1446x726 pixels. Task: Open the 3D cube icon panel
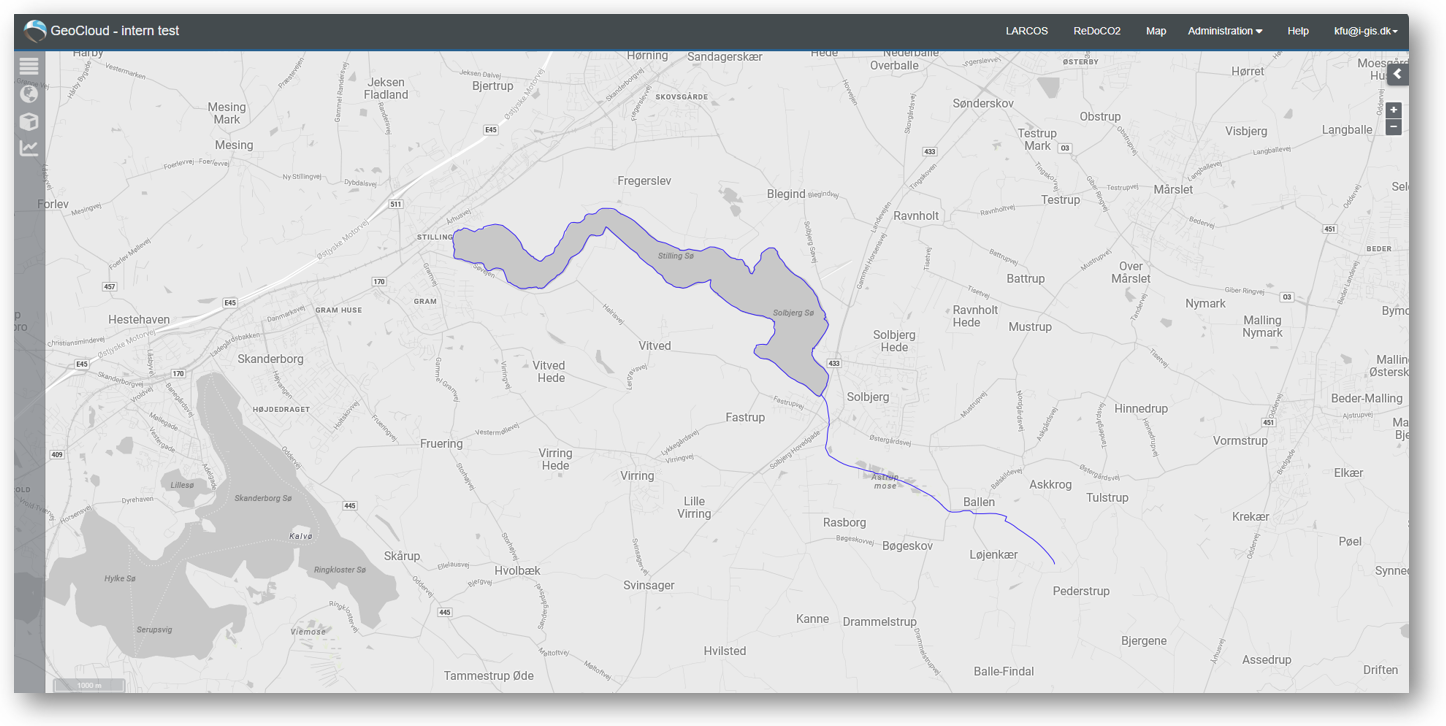point(29,121)
